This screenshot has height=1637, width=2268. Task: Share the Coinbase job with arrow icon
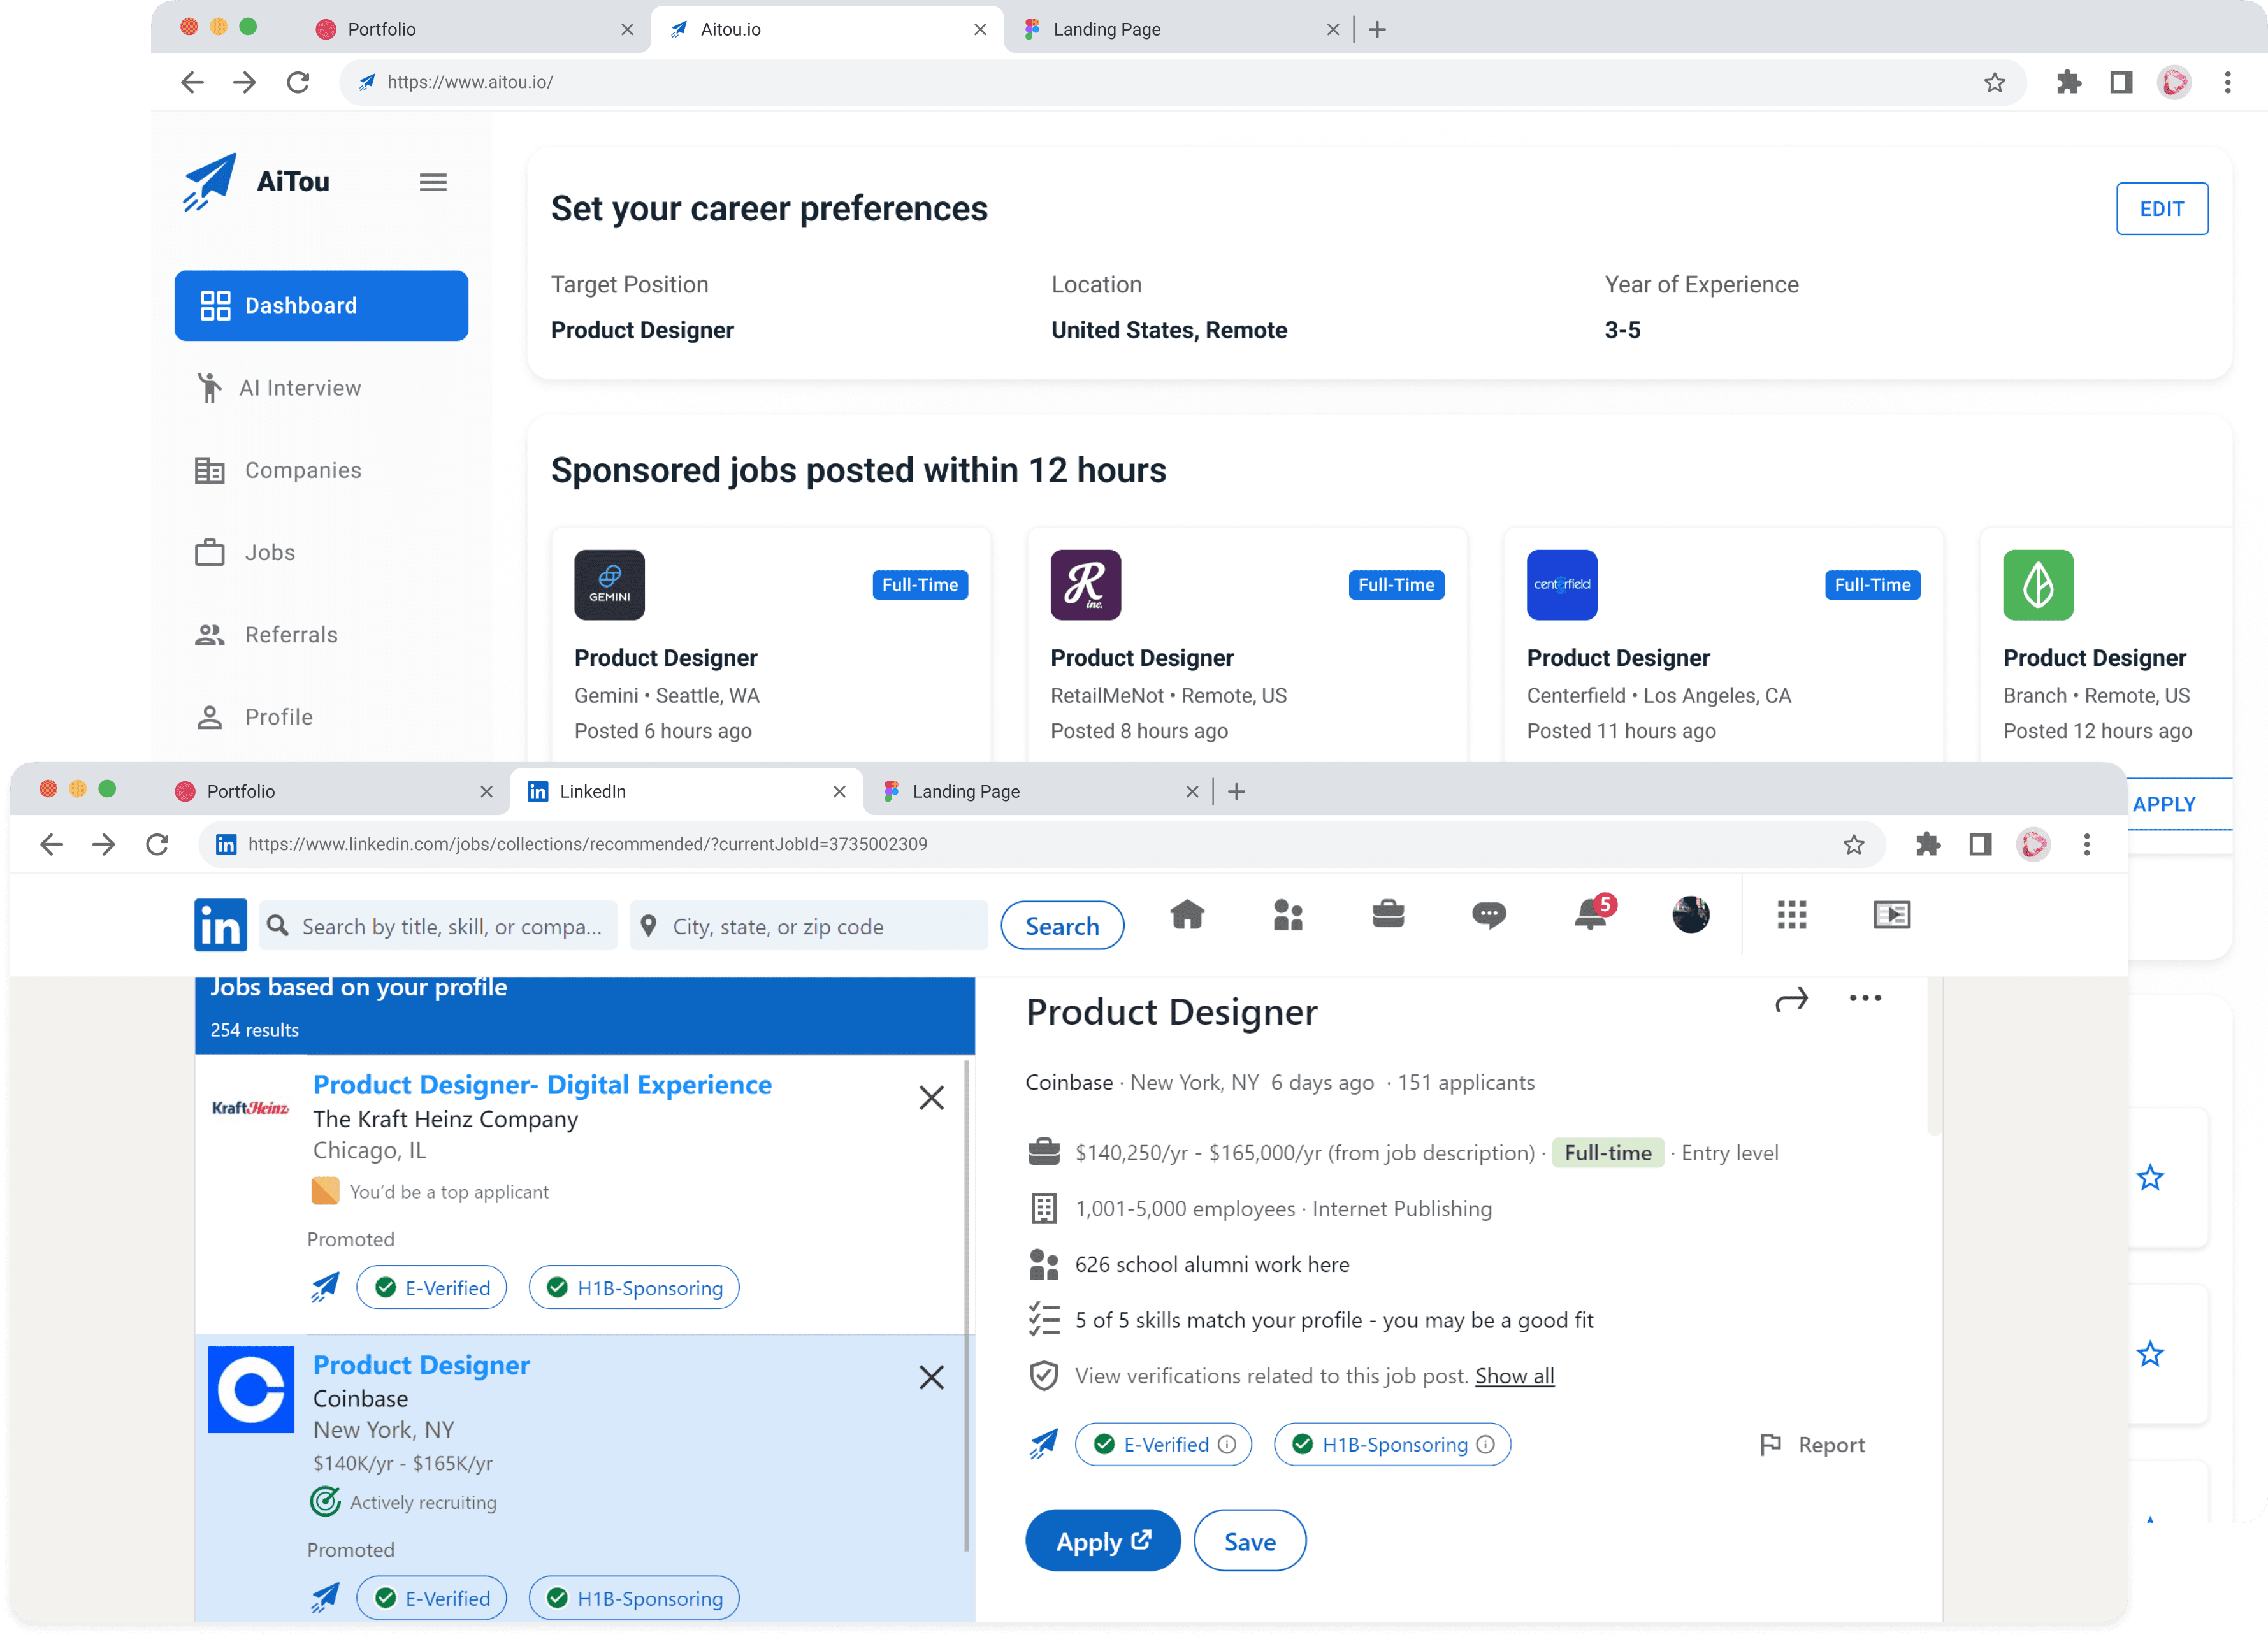click(x=1791, y=999)
